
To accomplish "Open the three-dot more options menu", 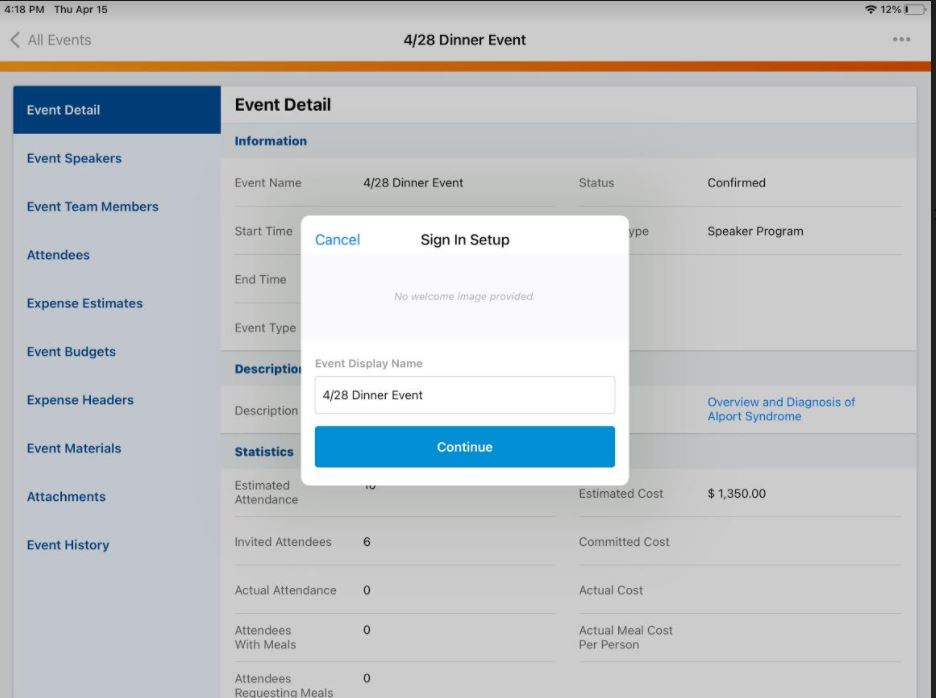I will pos(901,40).
